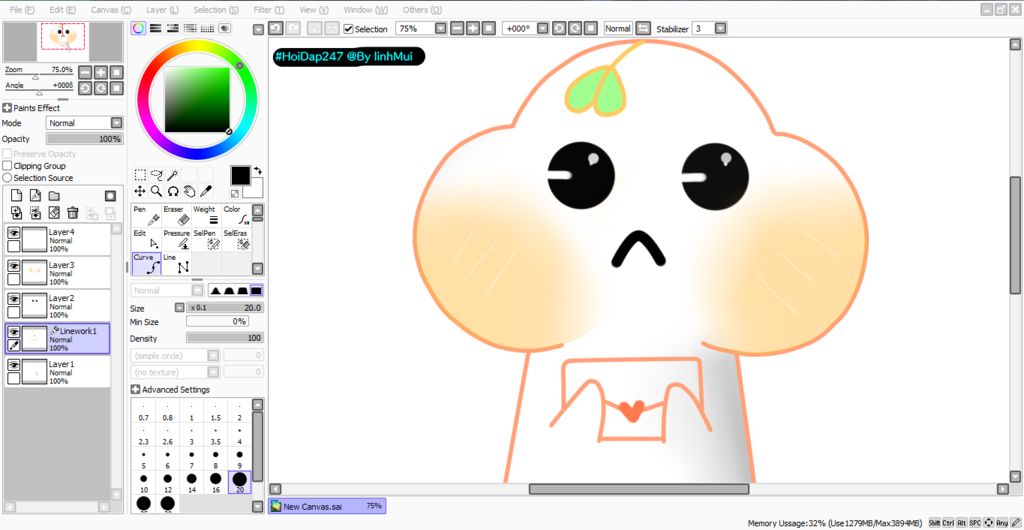Hide Layer4 with its eye icon

[13, 232]
